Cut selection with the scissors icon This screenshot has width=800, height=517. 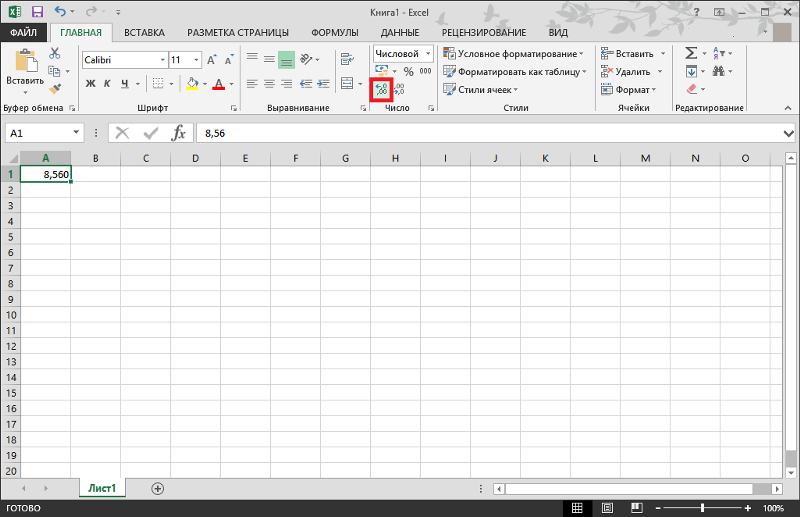click(x=54, y=53)
